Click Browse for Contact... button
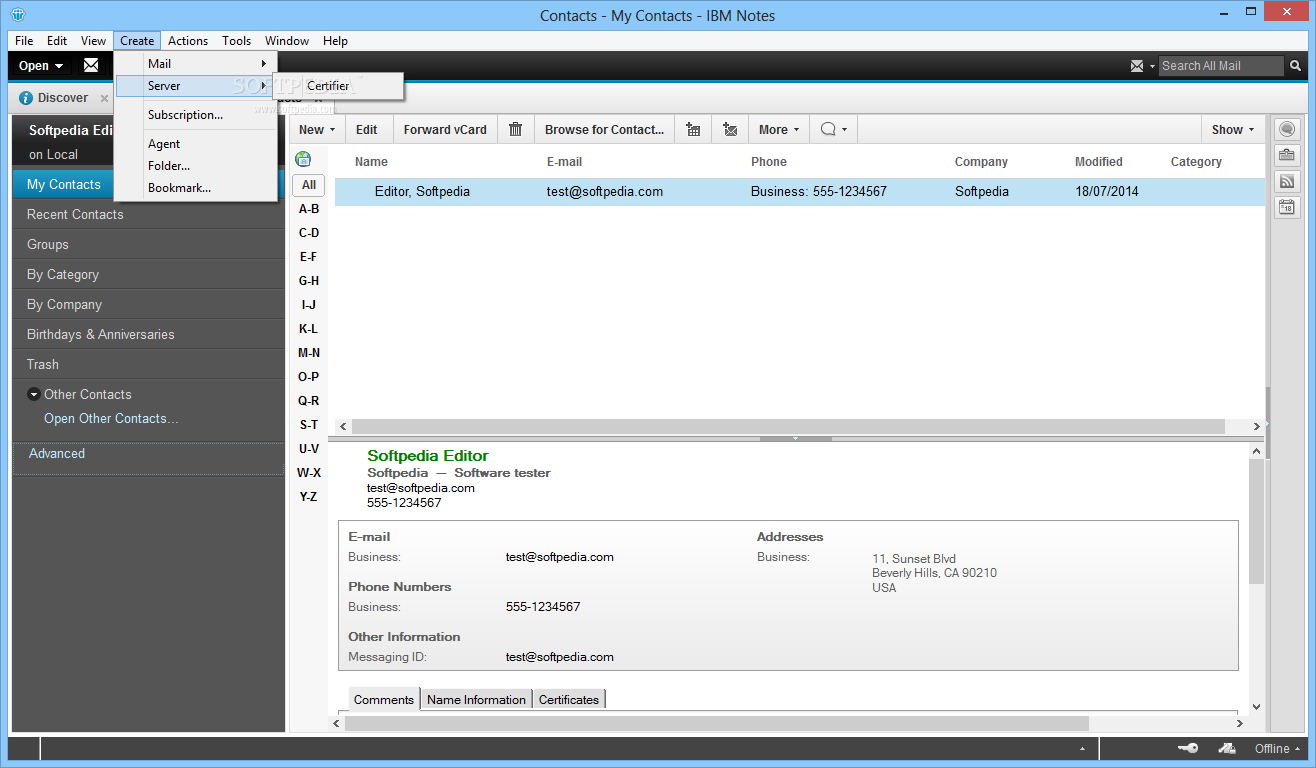This screenshot has width=1316, height=768. (604, 129)
